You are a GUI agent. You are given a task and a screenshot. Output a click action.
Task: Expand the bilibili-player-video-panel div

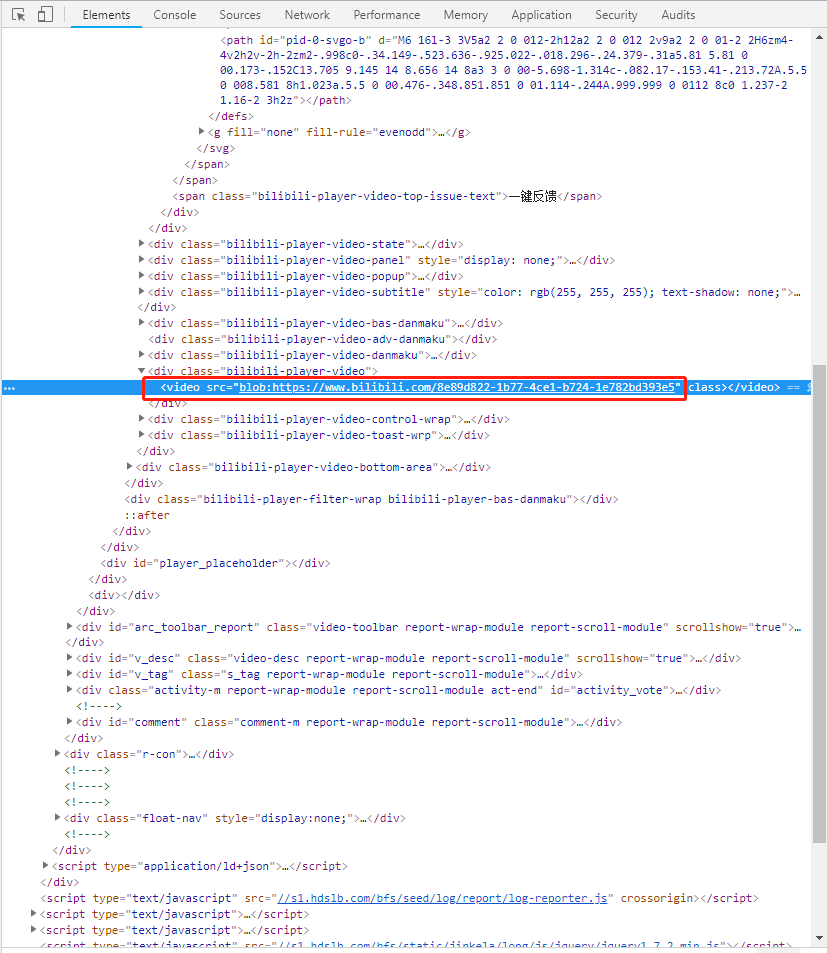142,260
